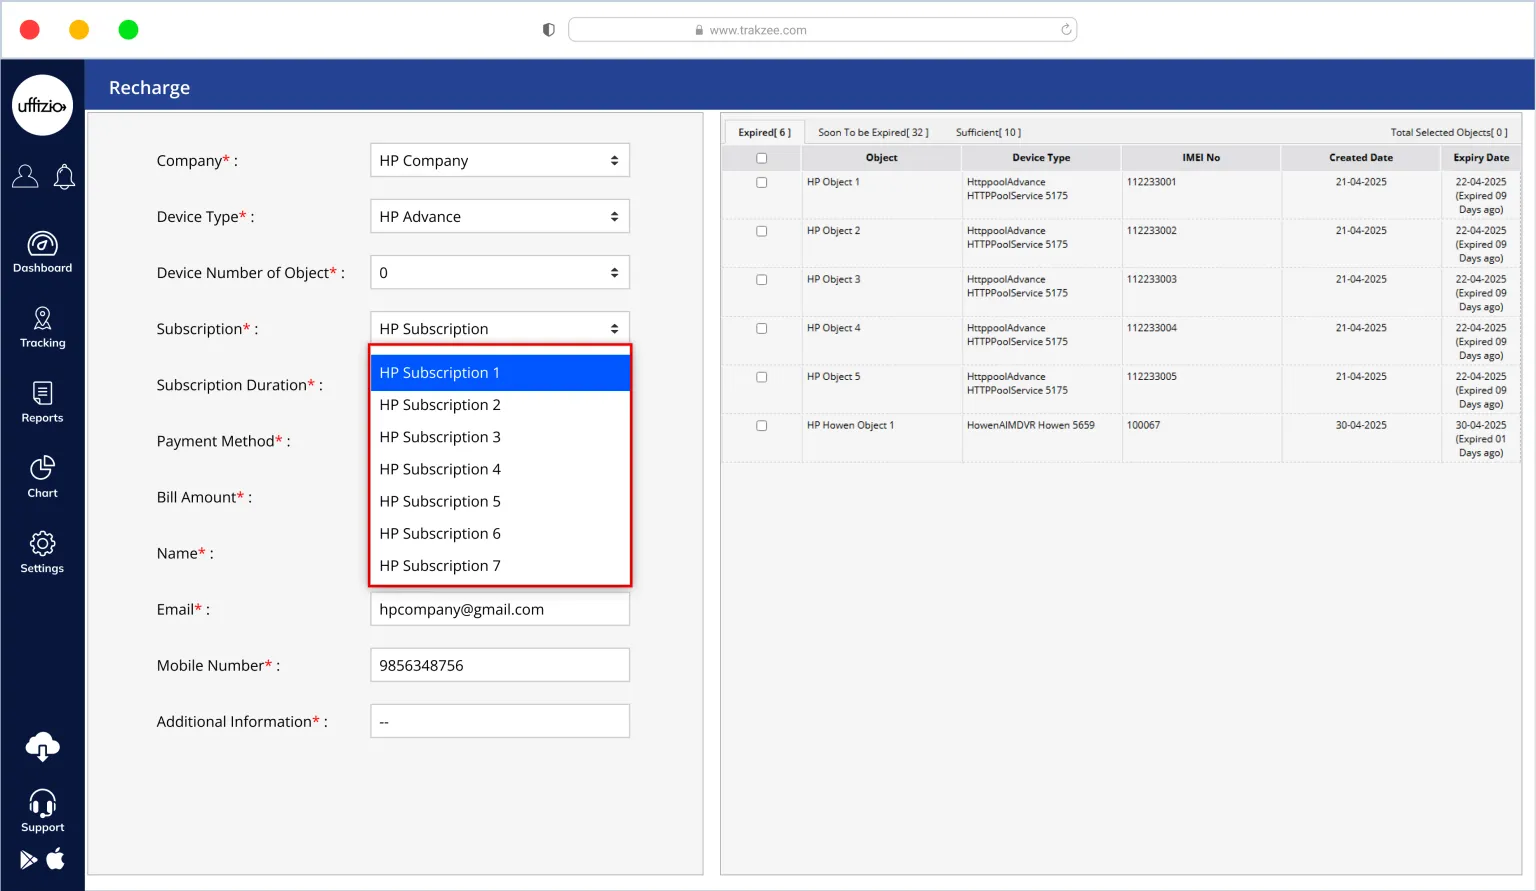This screenshot has height=891, width=1536.
Task: Switch to Soon To be Expired tab
Action: tap(873, 132)
